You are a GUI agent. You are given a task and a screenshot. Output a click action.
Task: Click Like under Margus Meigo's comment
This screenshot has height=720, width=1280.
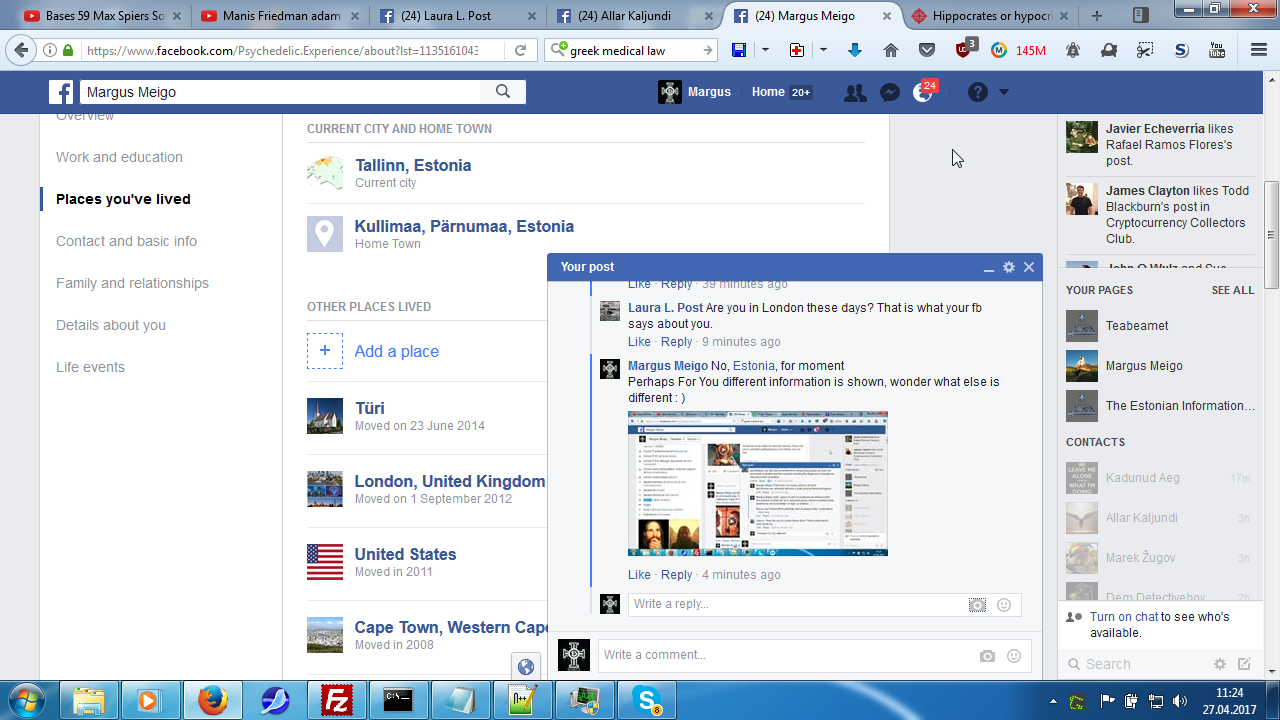coord(639,575)
